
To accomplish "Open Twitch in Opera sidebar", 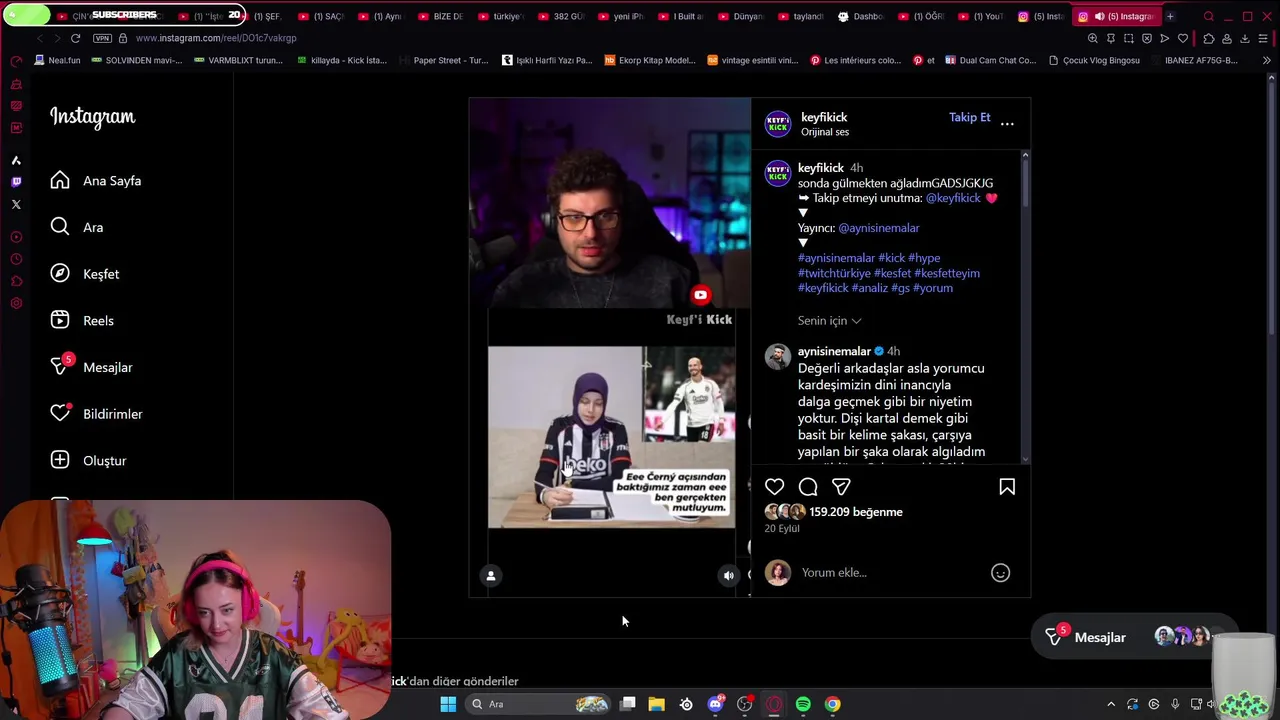I will (16, 182).
